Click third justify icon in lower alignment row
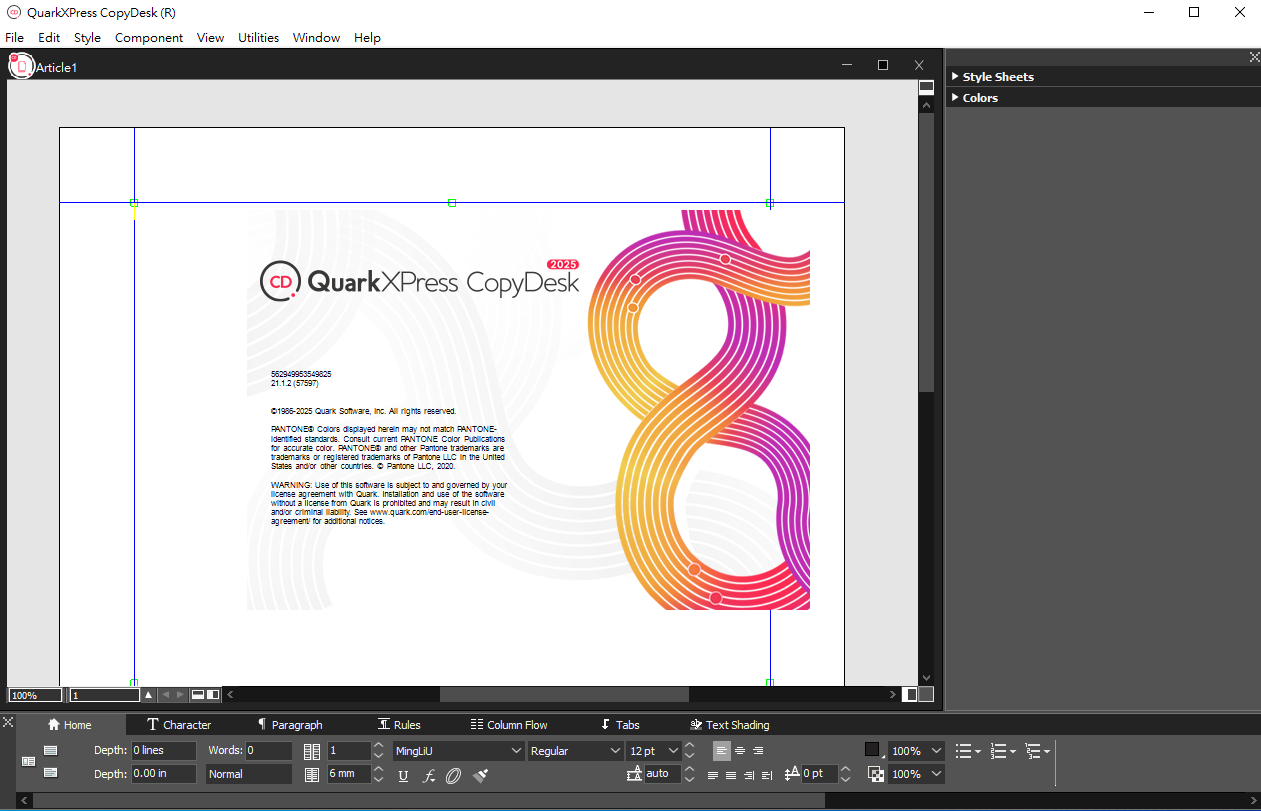The image size is (1261, 811). [x=749, y=775]
